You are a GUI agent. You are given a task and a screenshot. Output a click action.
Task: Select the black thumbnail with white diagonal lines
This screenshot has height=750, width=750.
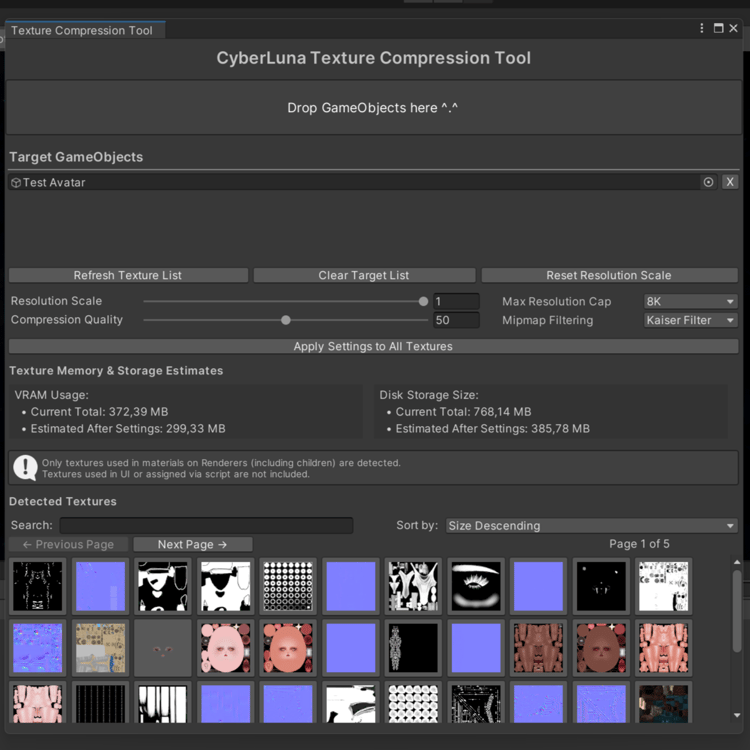[x=476, y=703]
